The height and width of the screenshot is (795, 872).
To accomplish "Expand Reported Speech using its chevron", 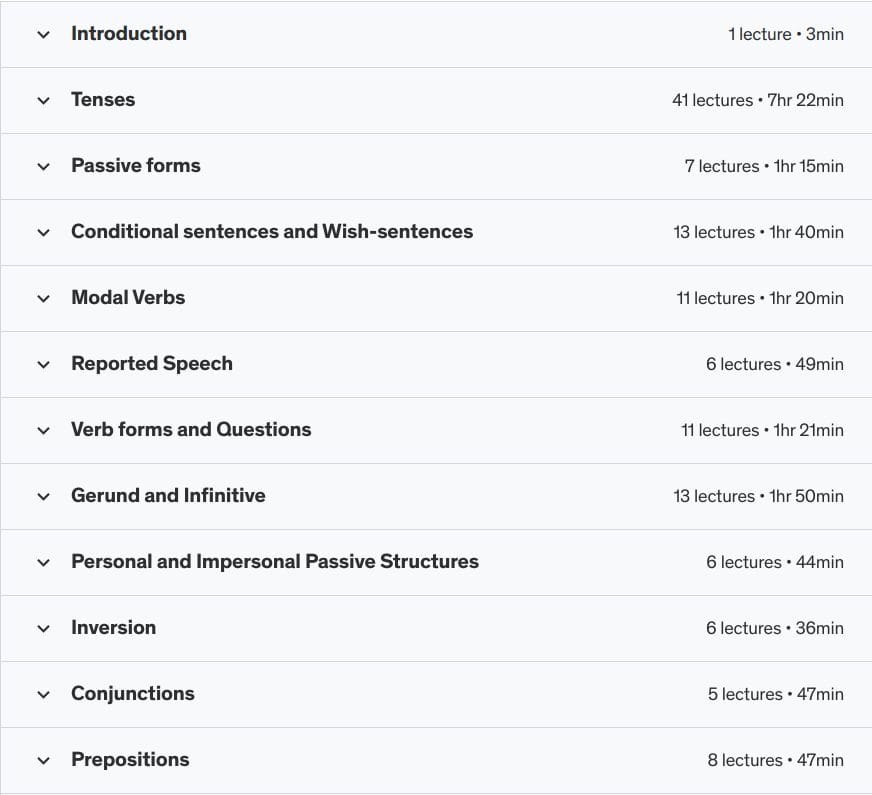I will 43,365.
